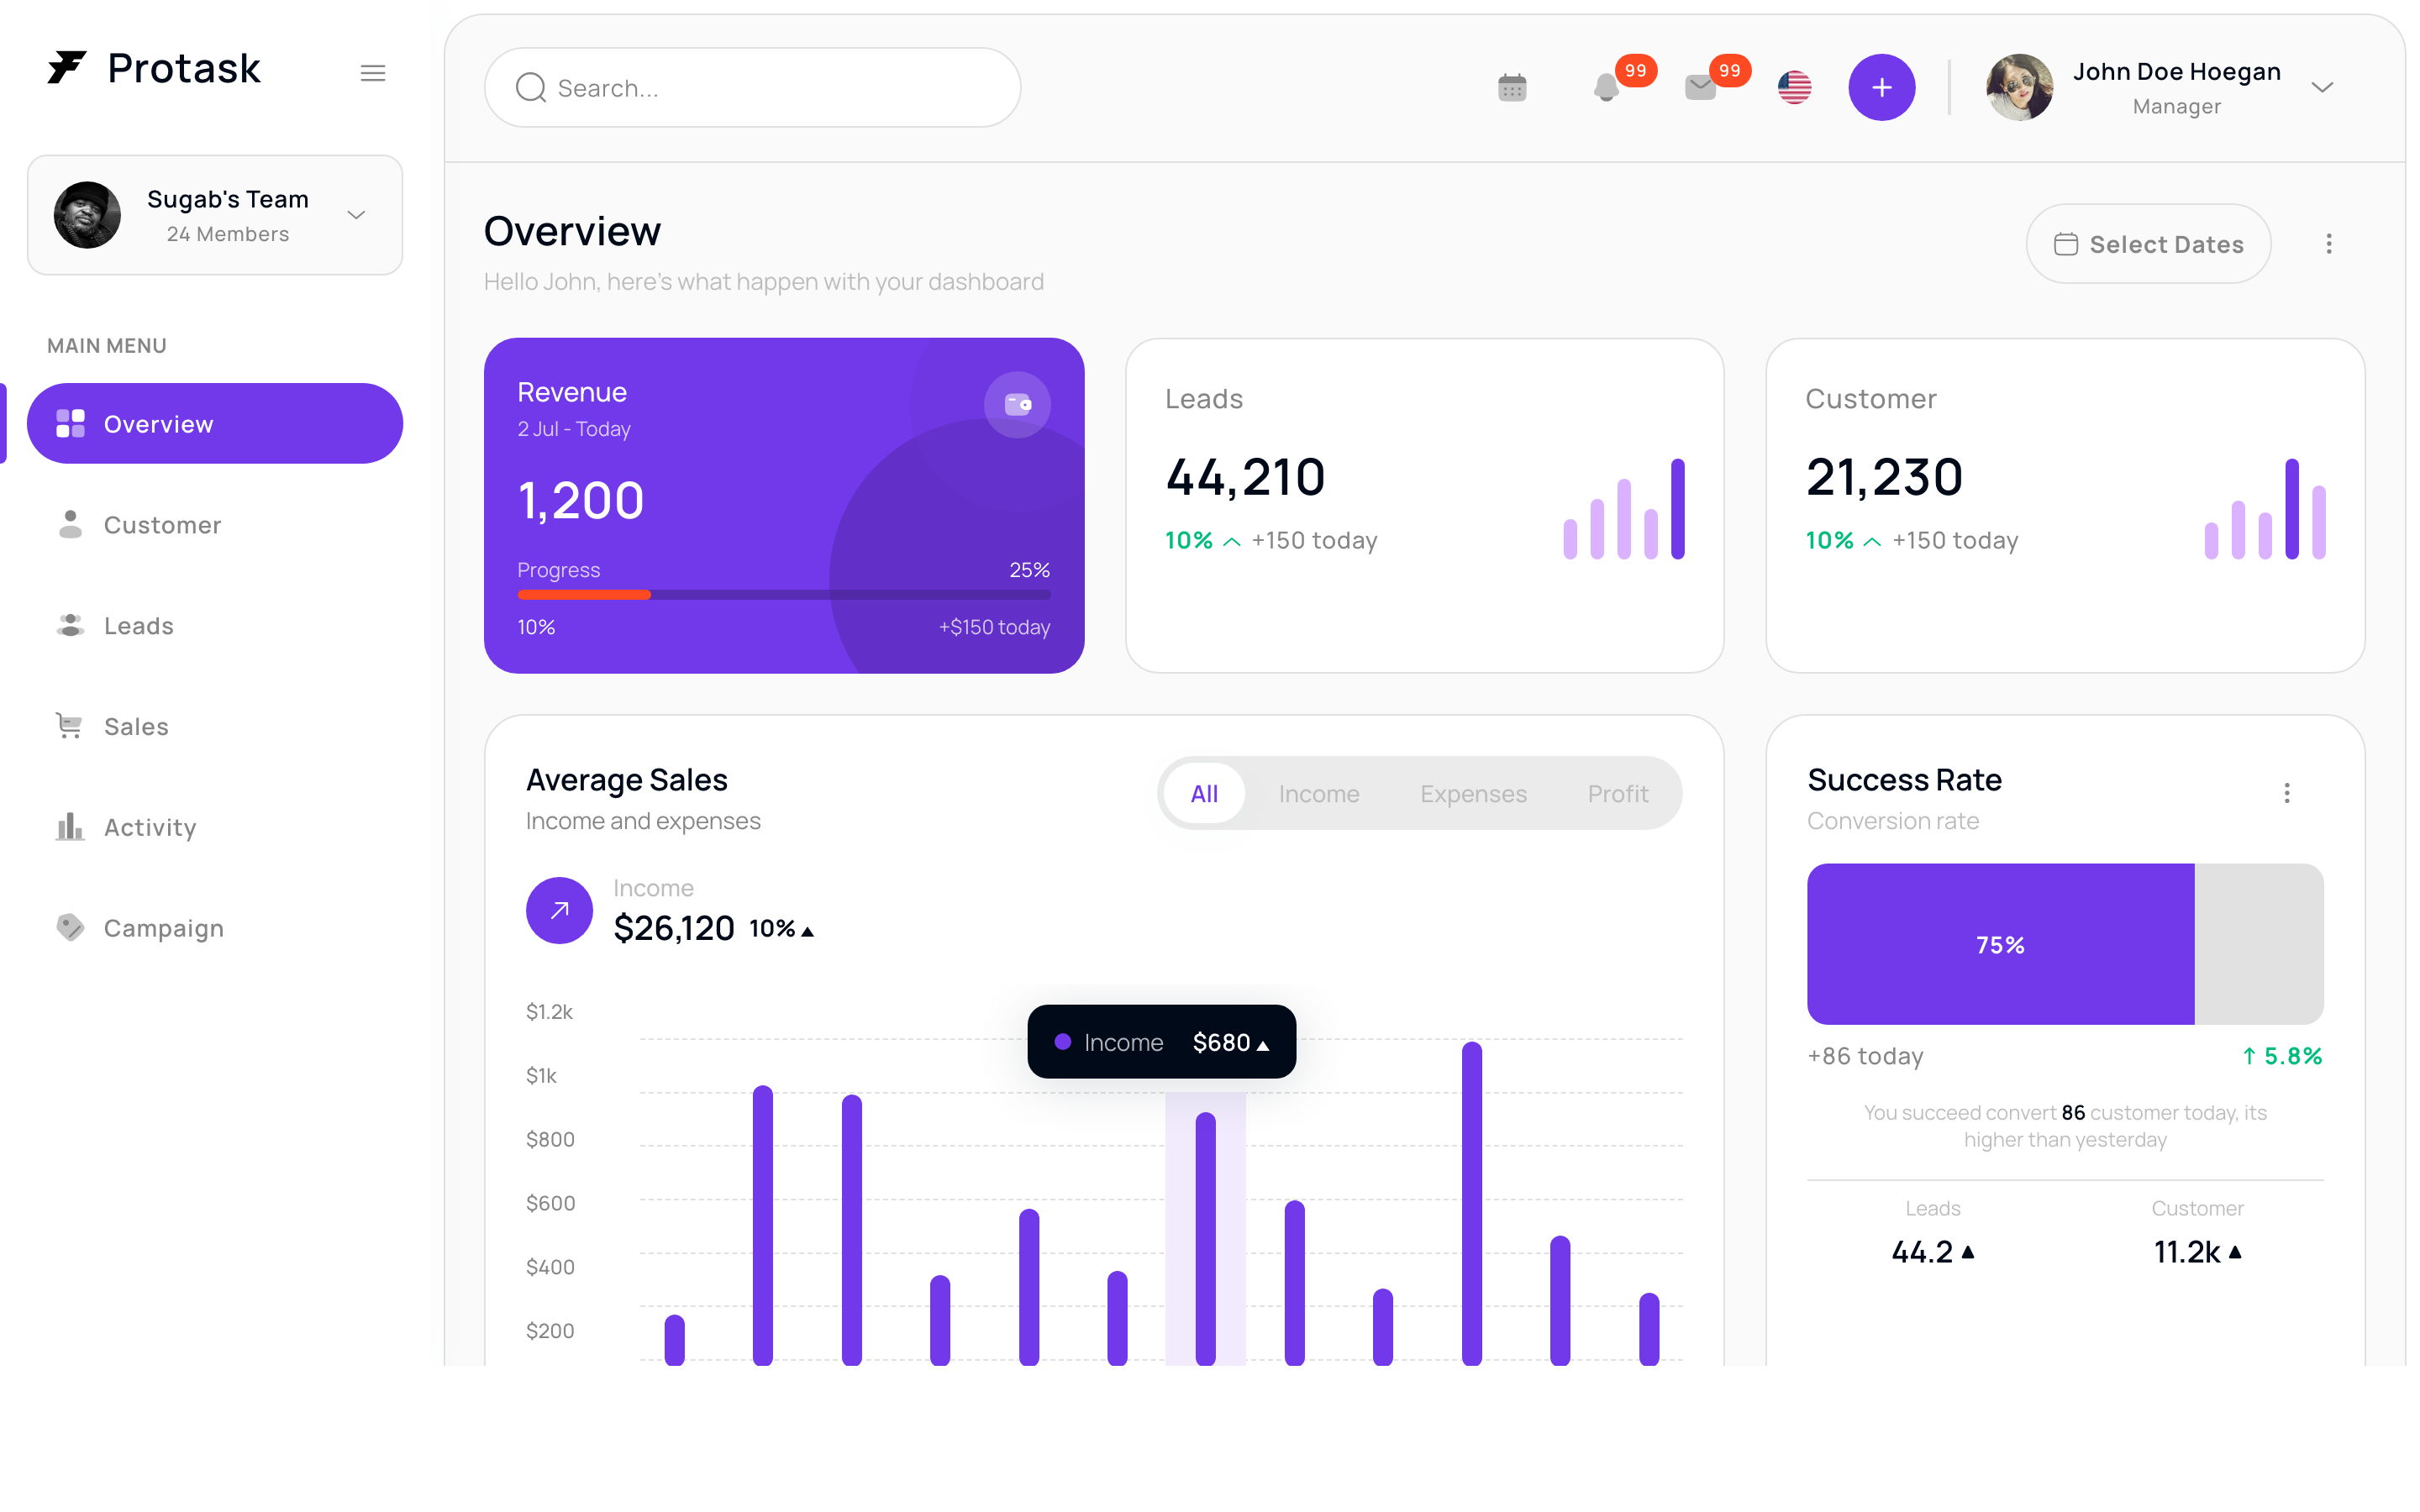Image resolution: width=2420 pixels, height=1512 pixels.
Task: Click the $1.2k axis label
Action: [x=549, y=1012]
